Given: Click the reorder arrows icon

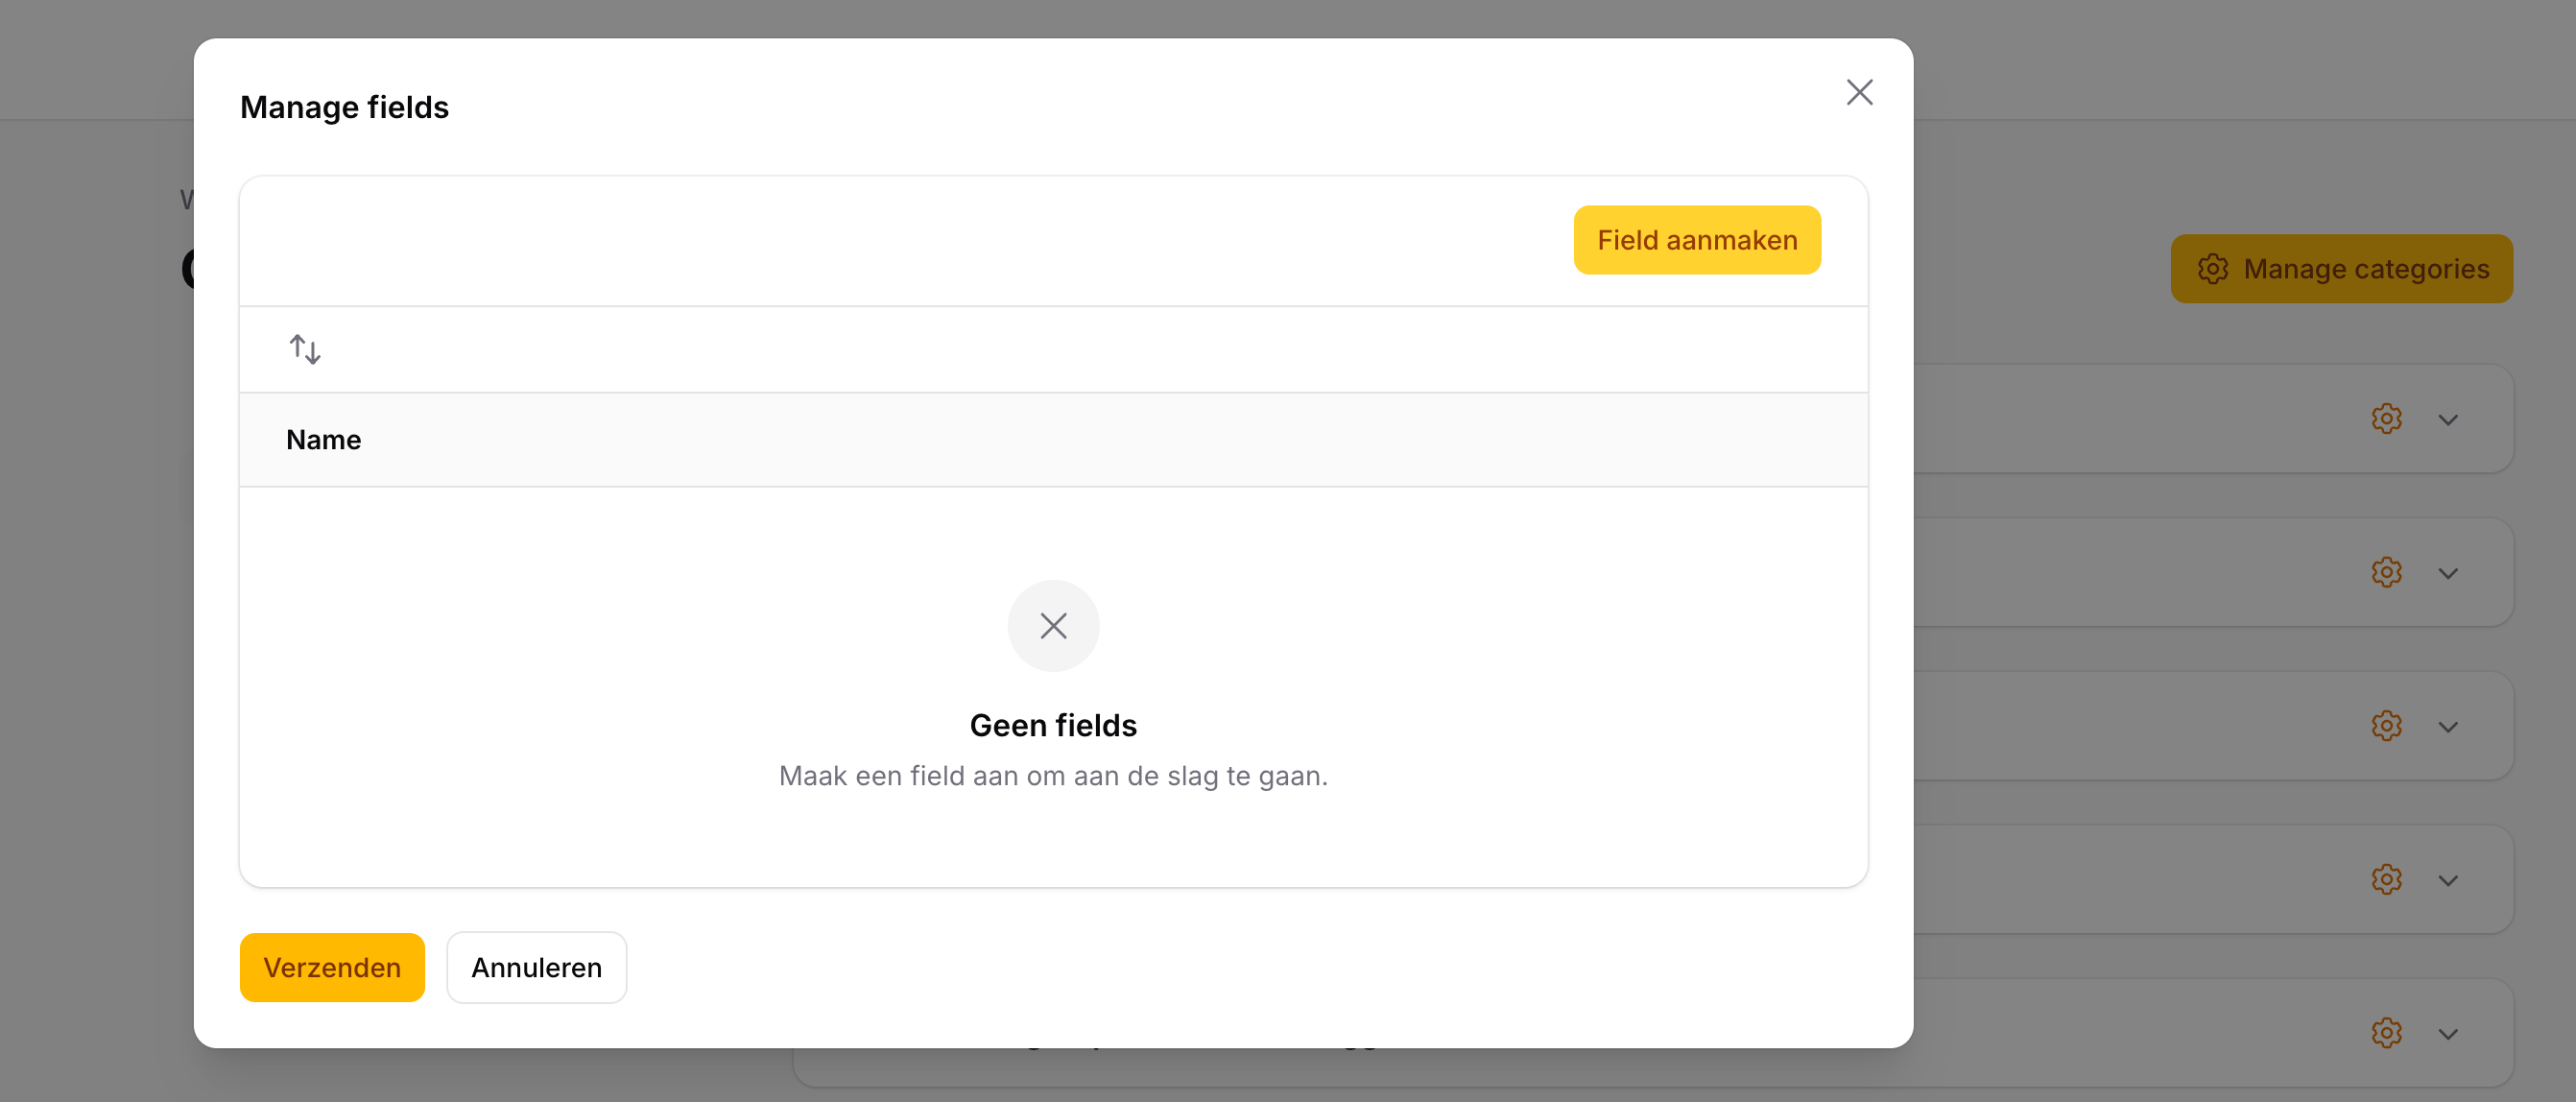Looking at the screenshot, I should click(305, 349).
